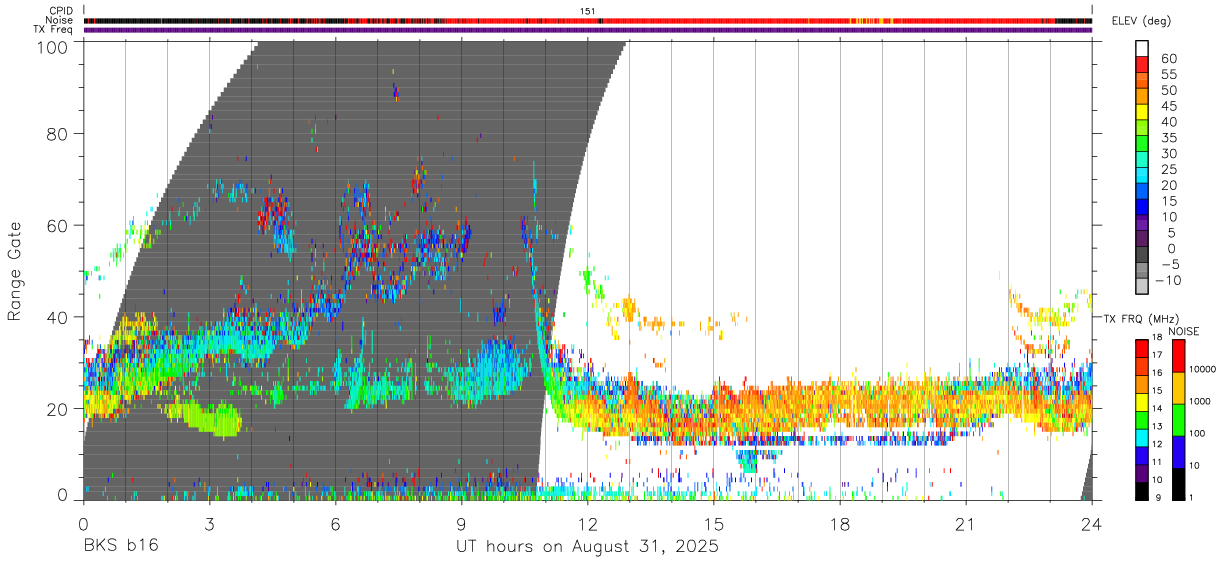Click NOISE legend label 1000
Image resolution: width=1228 pixels, height=567 pixels.
point(1202,402)
